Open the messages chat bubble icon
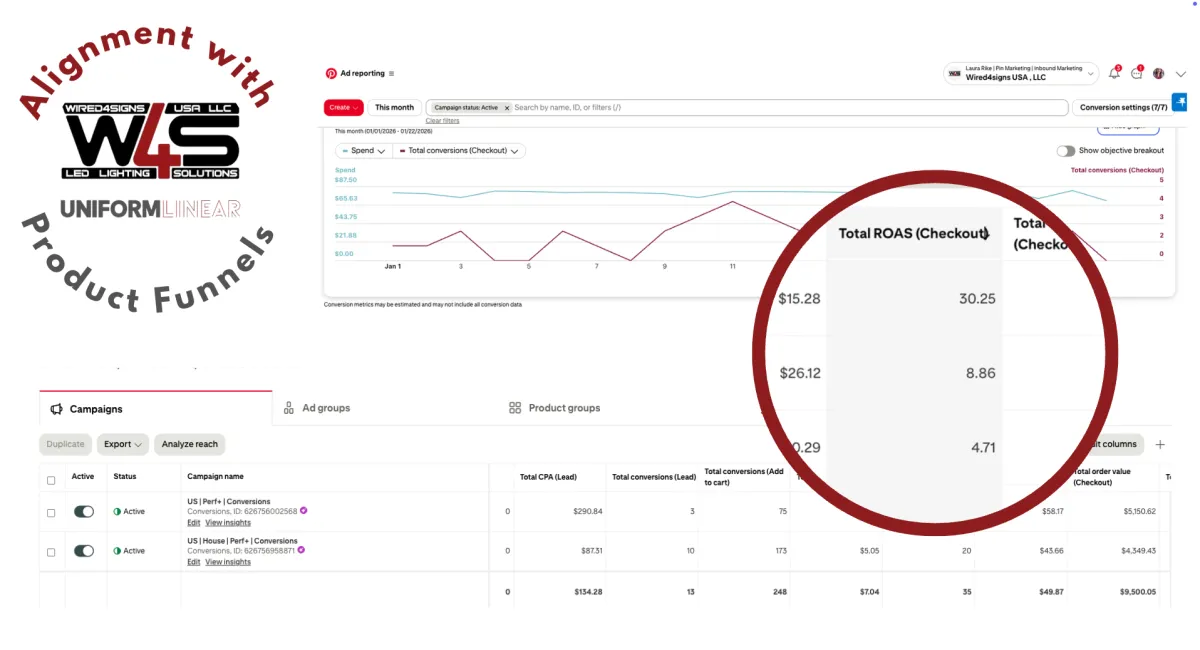The height and width of the screenshot is (650, 1200). pyautogui.click(x=1137, y=73)
